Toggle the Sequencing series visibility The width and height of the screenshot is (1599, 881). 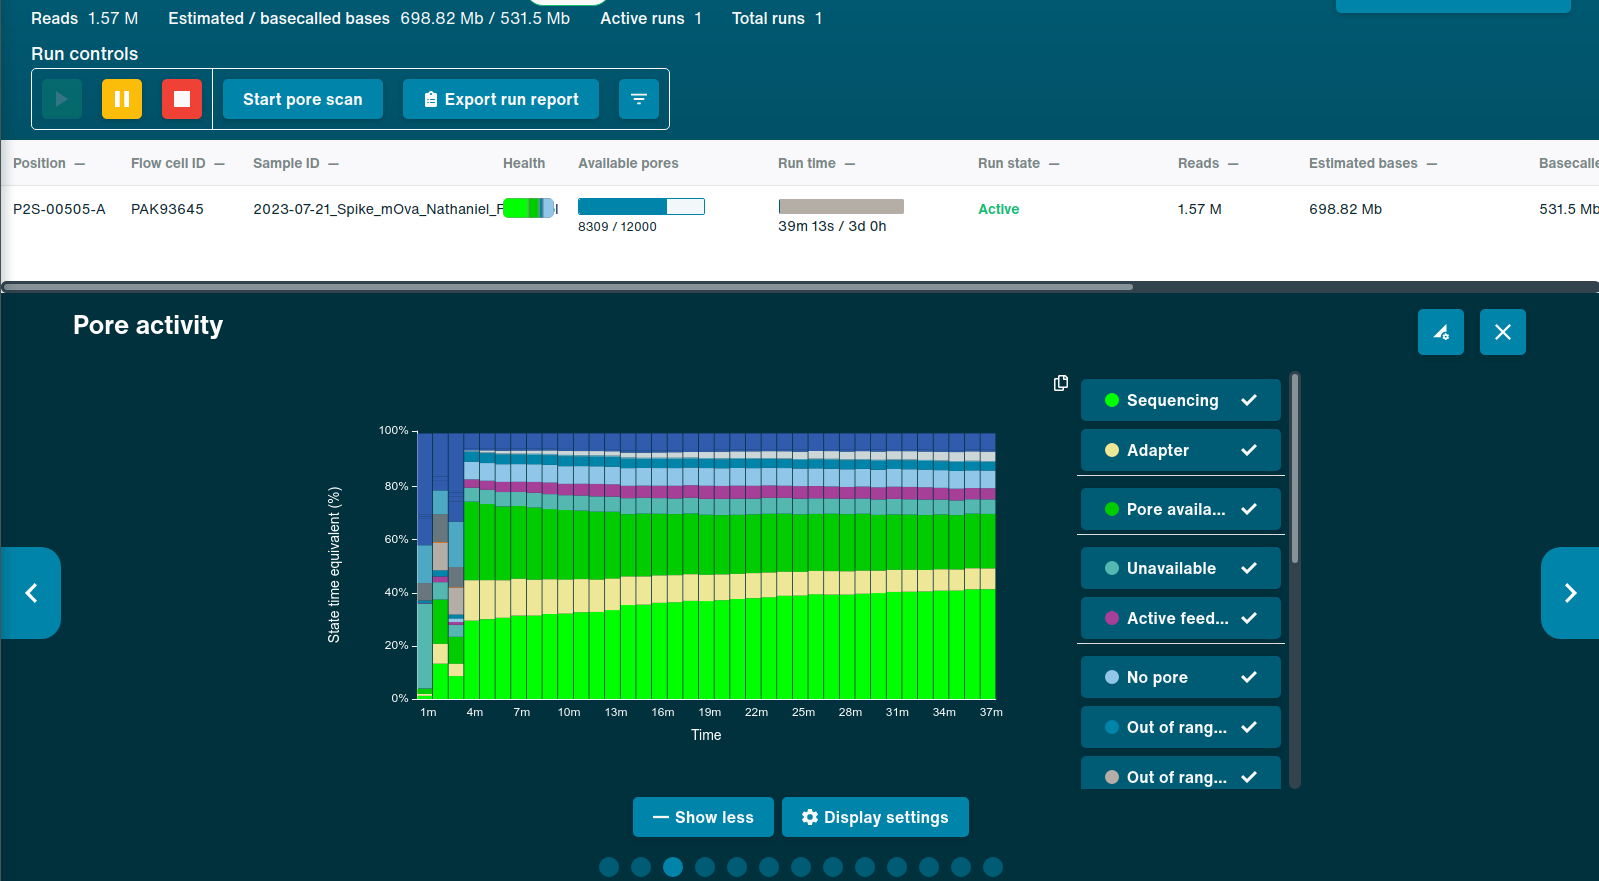[1180, 400]
